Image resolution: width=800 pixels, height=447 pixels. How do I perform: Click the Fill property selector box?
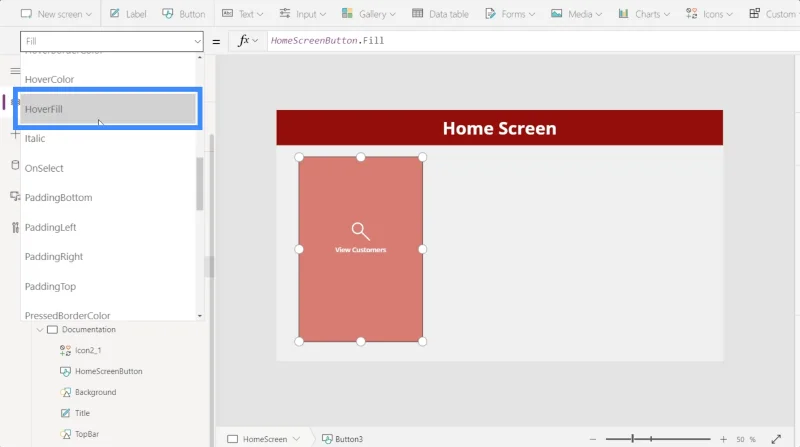pyautogui.click(x=112, y=41)
